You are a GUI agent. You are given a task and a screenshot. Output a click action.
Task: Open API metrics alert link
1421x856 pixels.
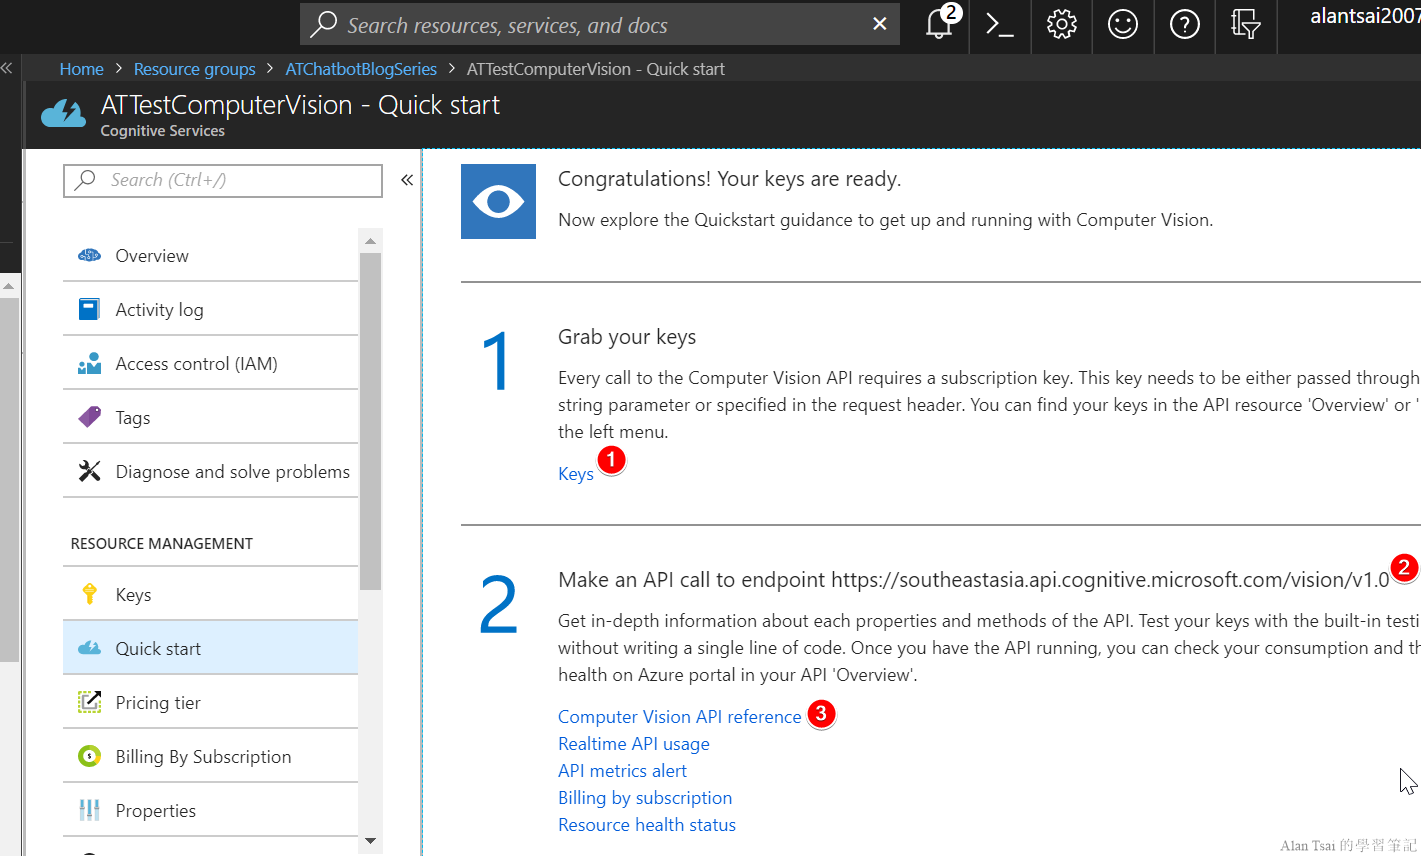[x=622, y=771]
